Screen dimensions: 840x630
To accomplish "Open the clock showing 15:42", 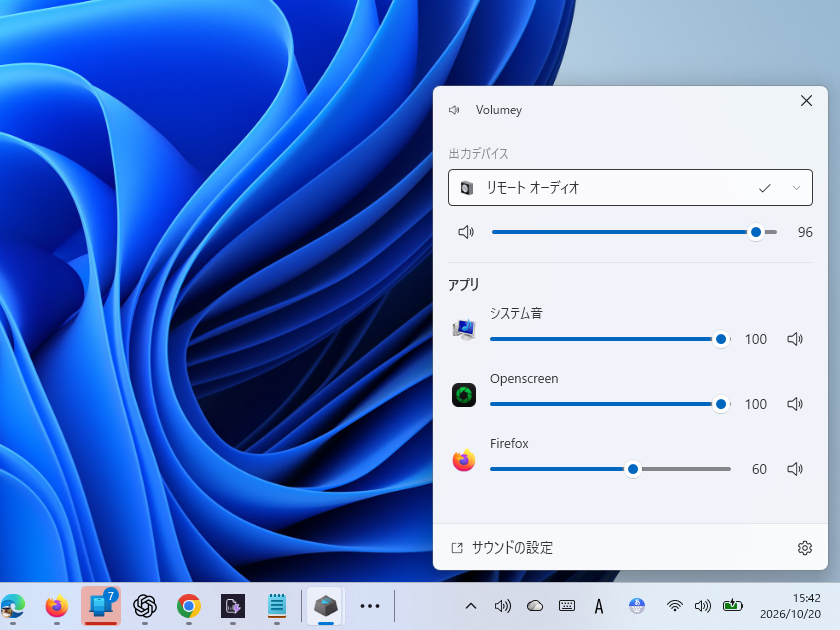I will (790, 606).
